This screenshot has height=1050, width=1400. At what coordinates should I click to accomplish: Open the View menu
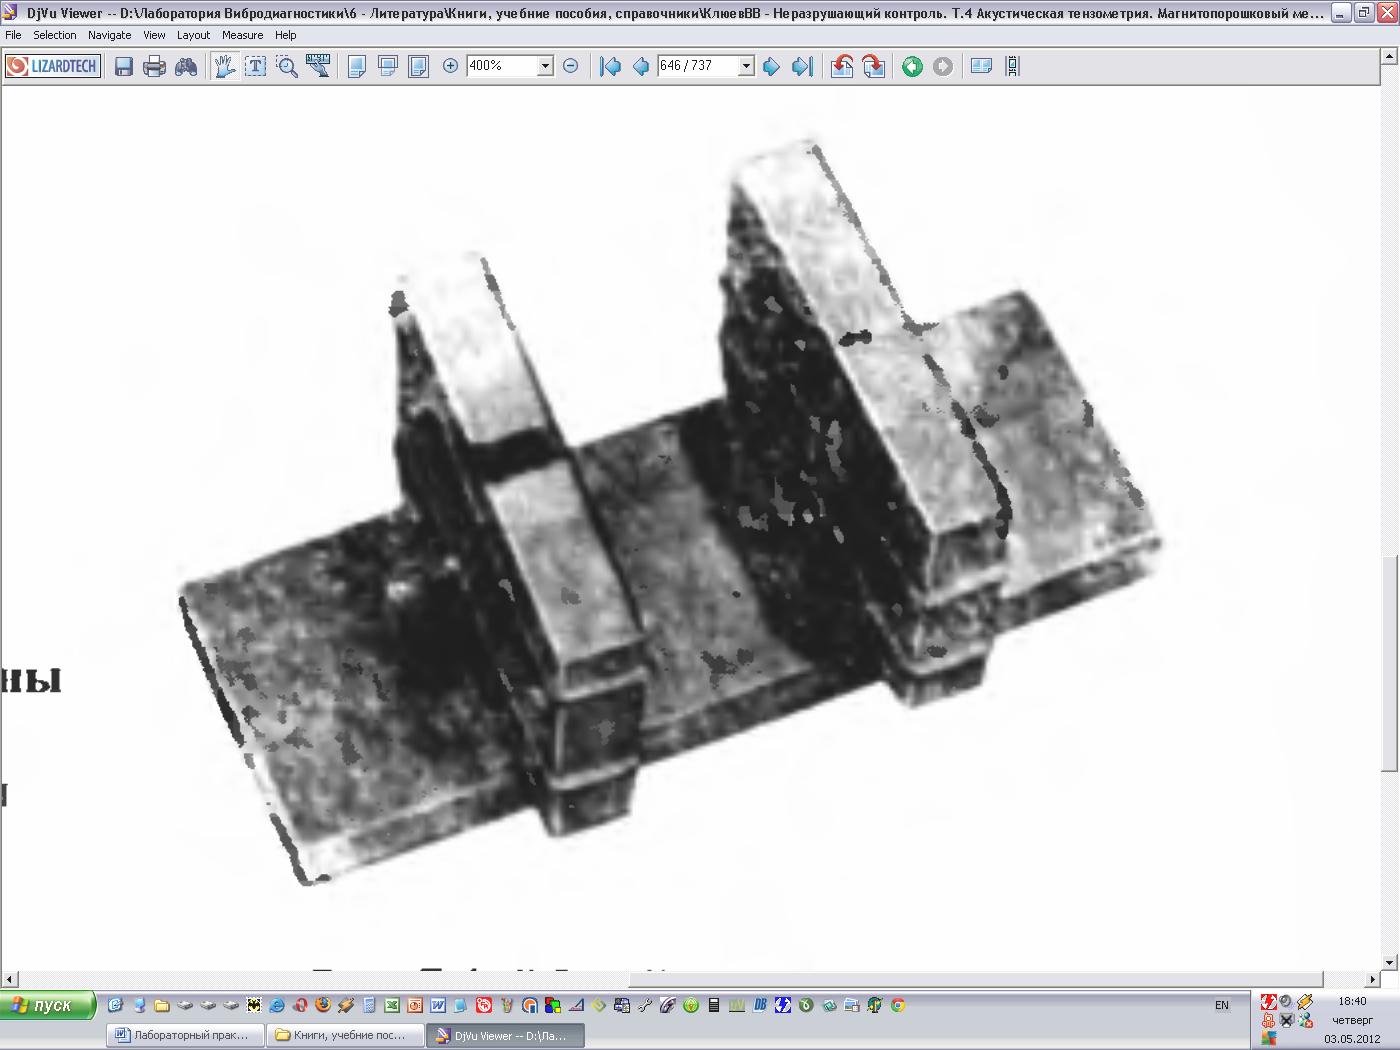coord(154,35)
